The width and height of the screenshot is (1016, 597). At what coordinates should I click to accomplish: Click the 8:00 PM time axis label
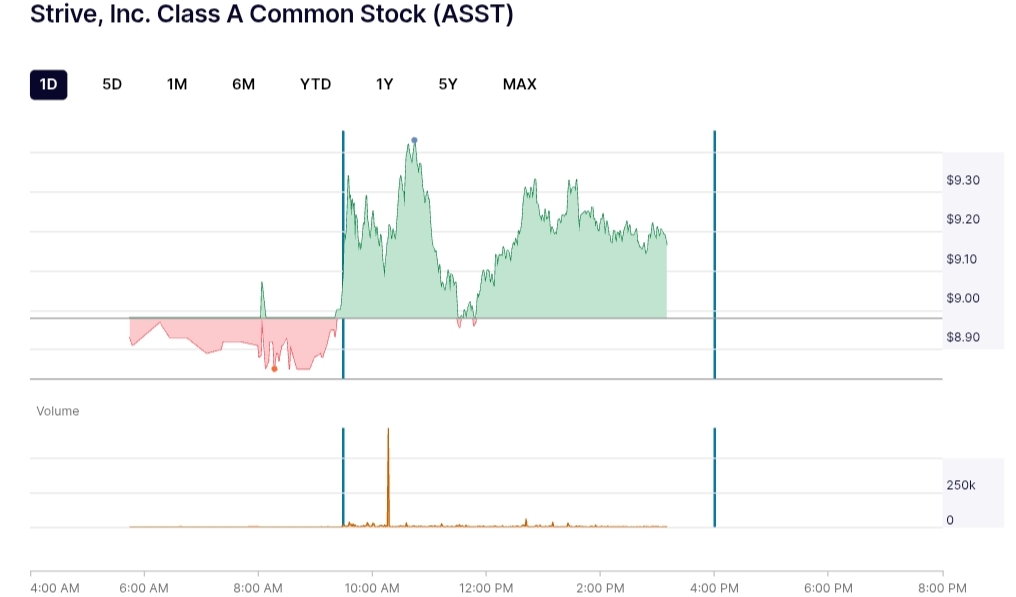click(x=942, y=588)
